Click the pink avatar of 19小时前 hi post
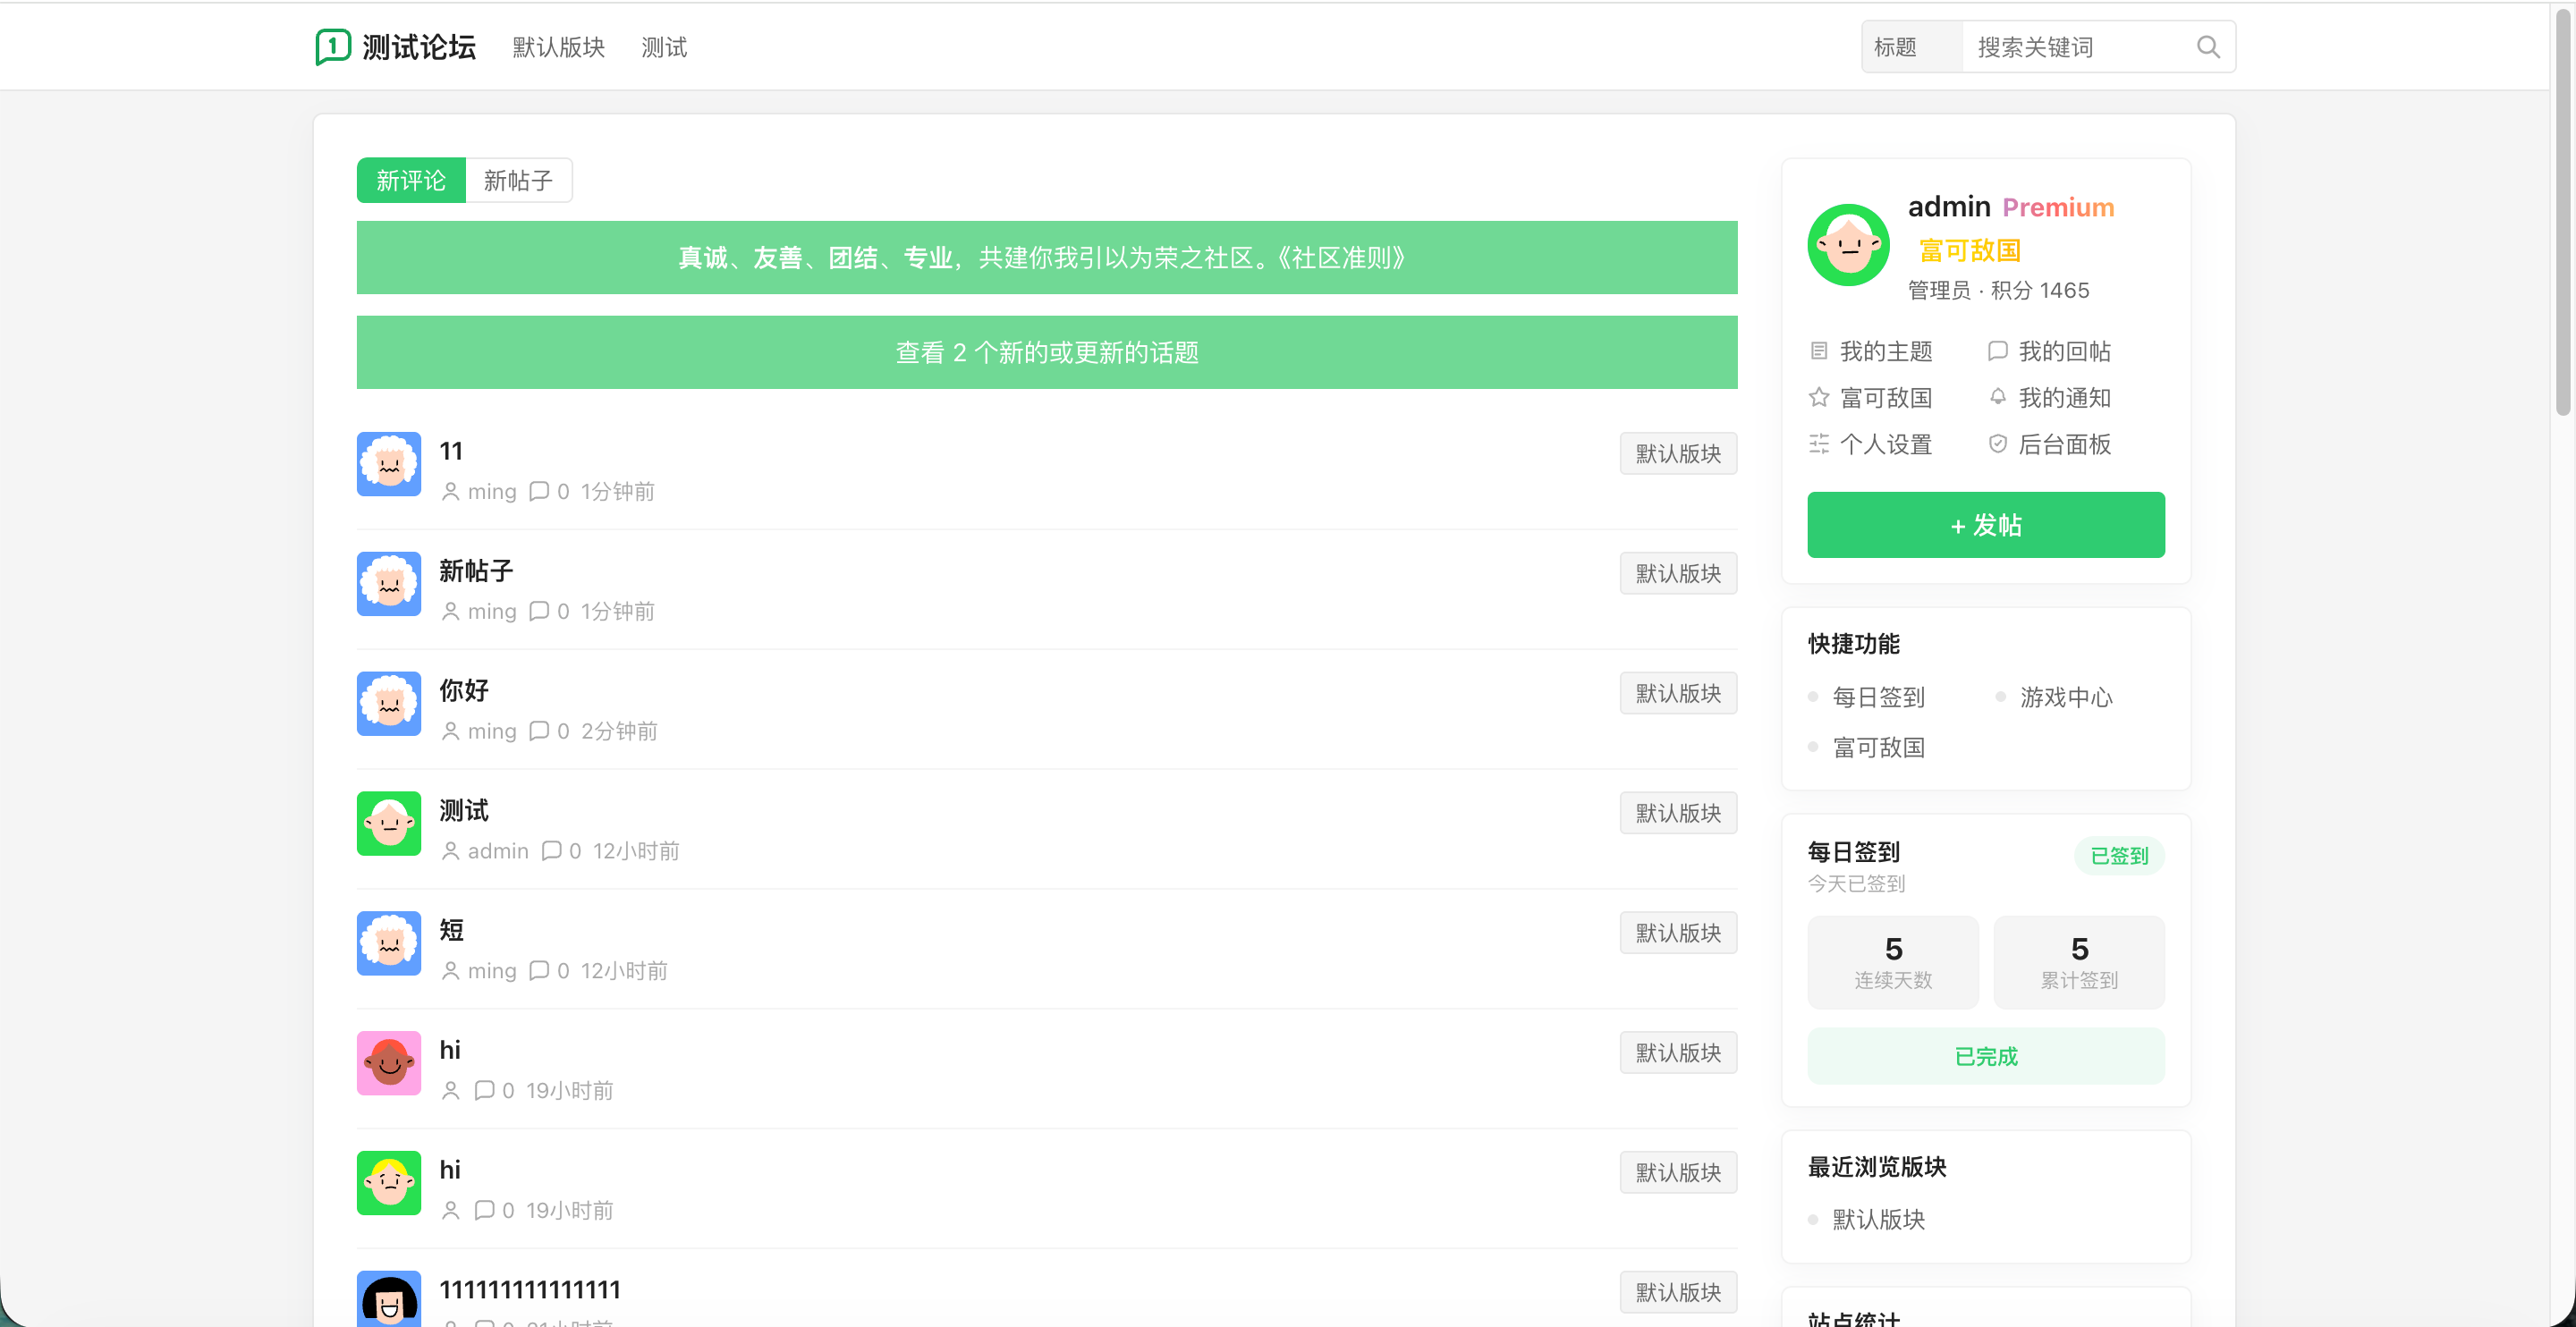The width and height of the screenshot is (2576, 1327). point(389,1063)
